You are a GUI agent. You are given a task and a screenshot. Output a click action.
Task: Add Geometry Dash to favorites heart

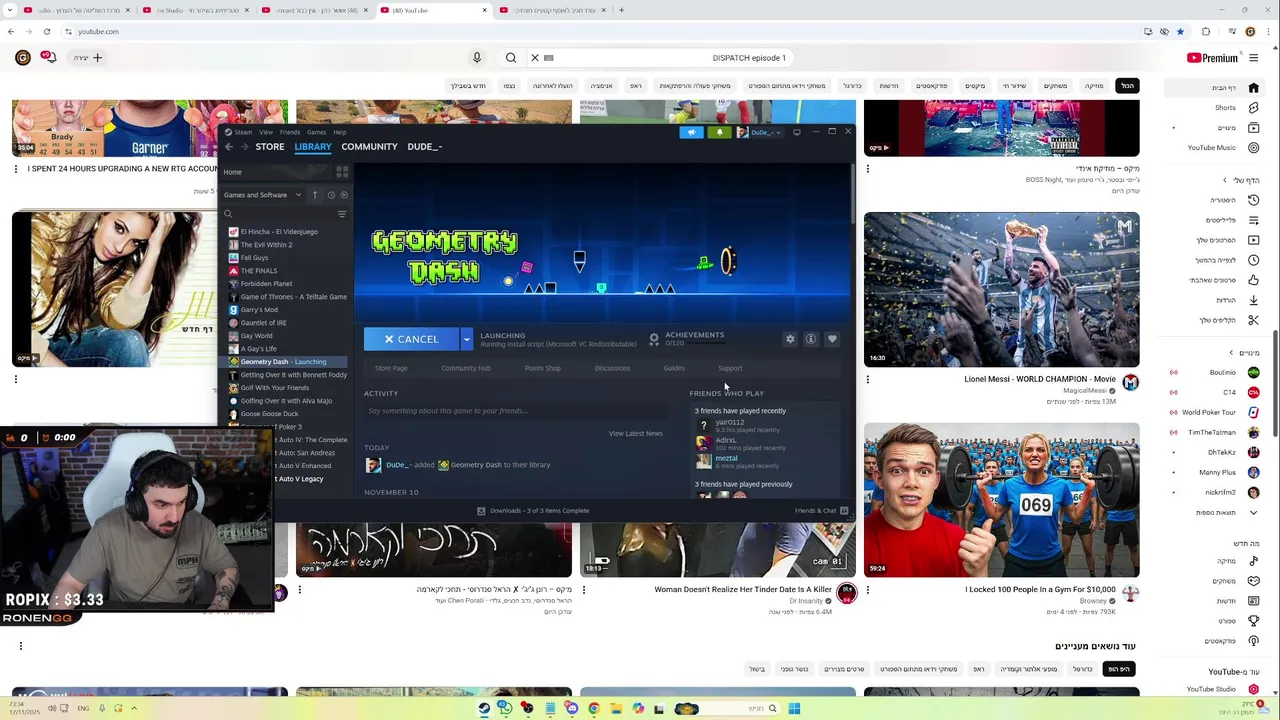832,339
